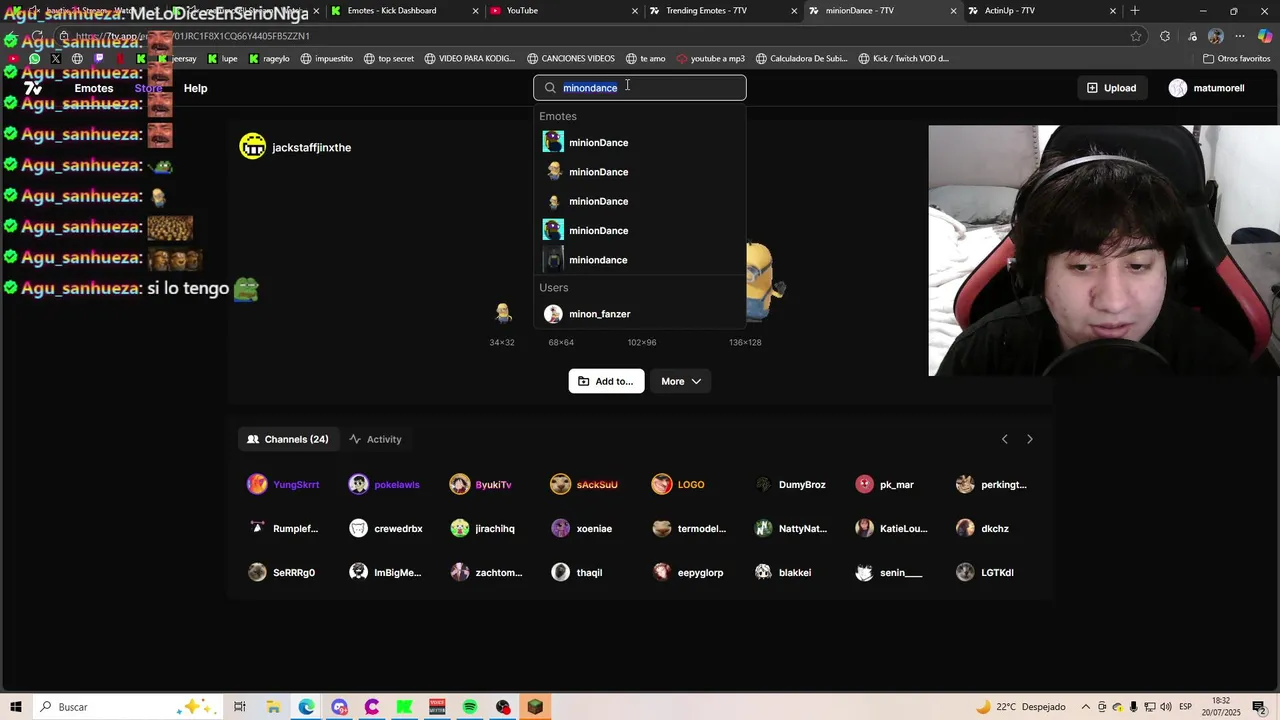The height and width of the screenshot is (720, 1280).
Task: Open dkchz channel
Action: (x=983, y=529)
